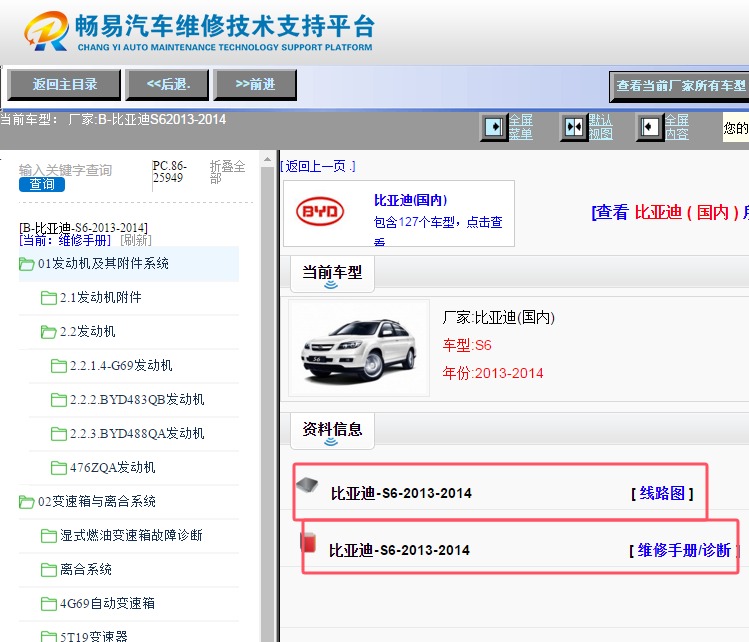
Task: Click 查看 比亚迪(国内) all models link
Action: [x=670, y=212]
